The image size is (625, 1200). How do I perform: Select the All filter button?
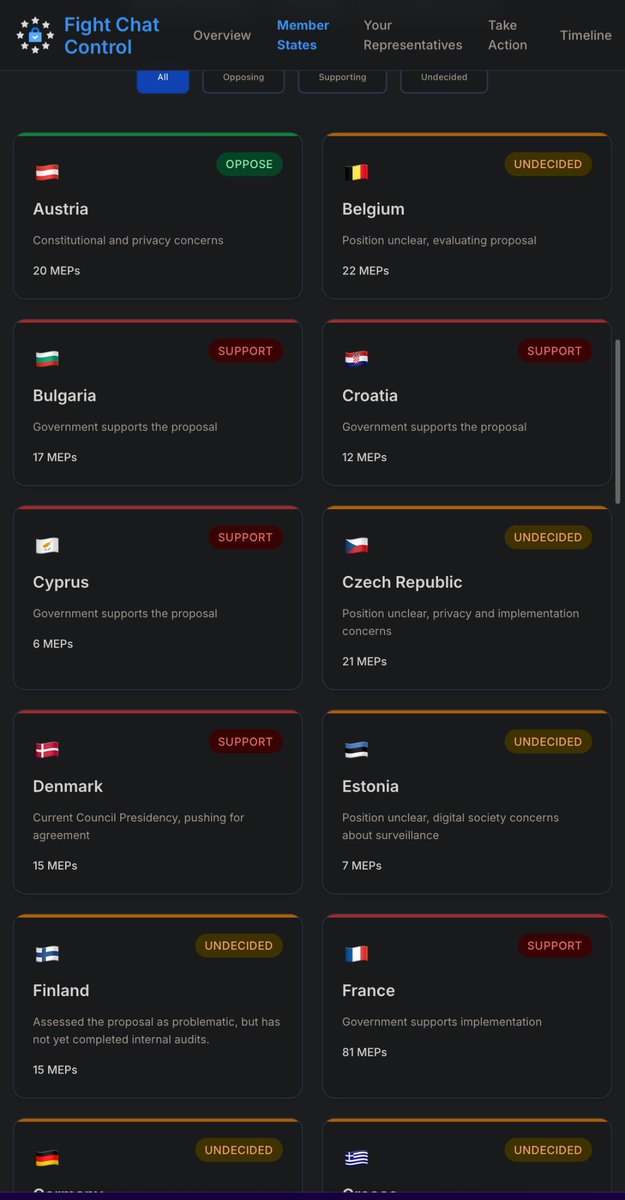163,78
